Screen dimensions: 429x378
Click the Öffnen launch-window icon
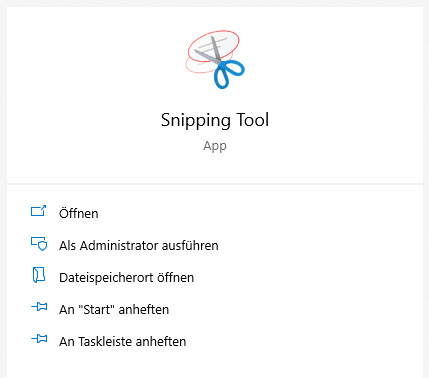pyautogui.click(x=39, y=211)
